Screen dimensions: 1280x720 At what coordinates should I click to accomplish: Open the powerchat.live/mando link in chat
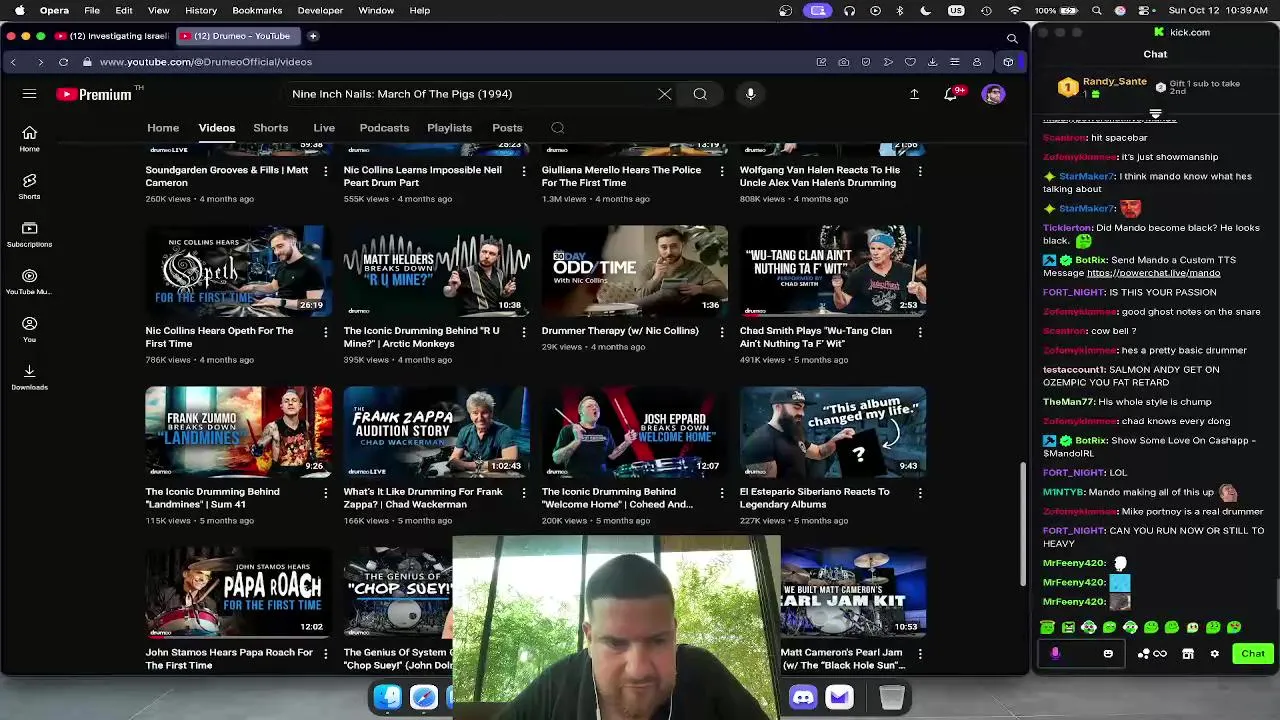(x=1153, y=273)
